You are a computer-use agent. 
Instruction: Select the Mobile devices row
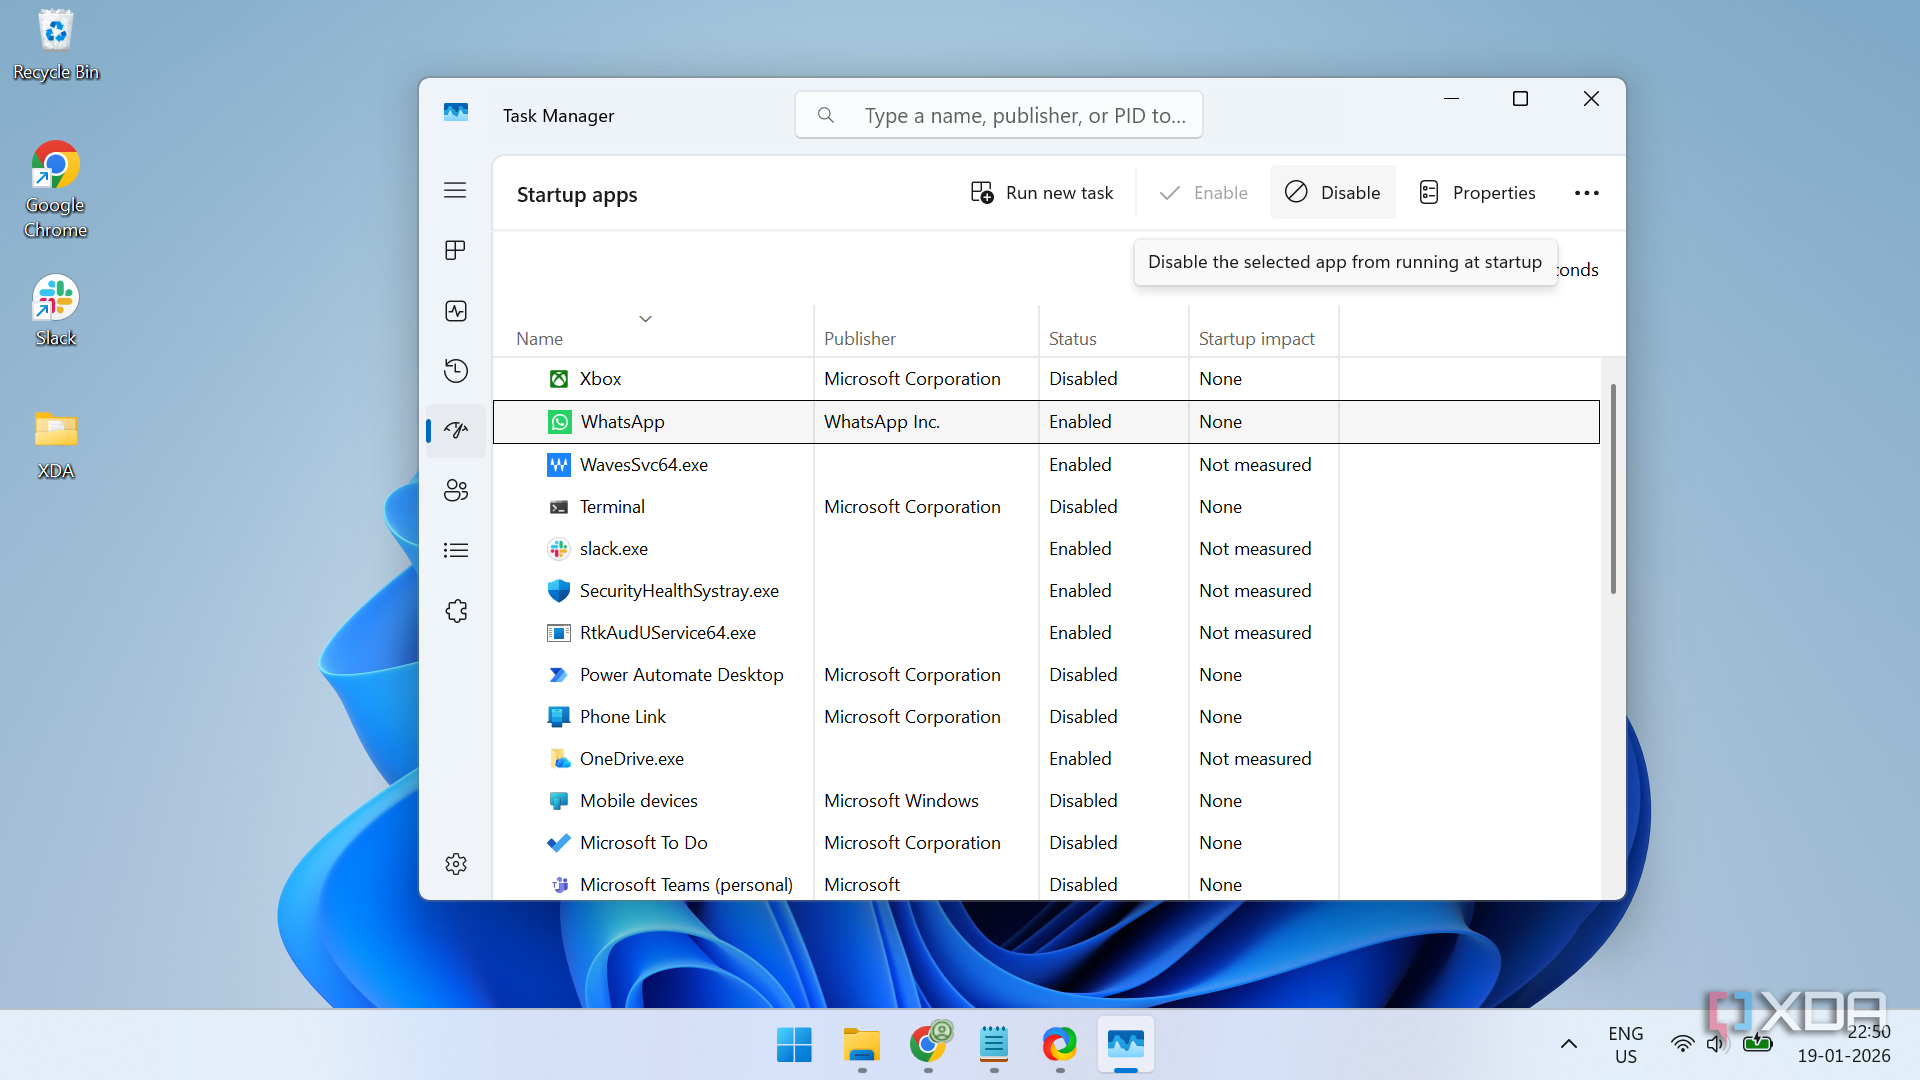(x=1046, y=801)
